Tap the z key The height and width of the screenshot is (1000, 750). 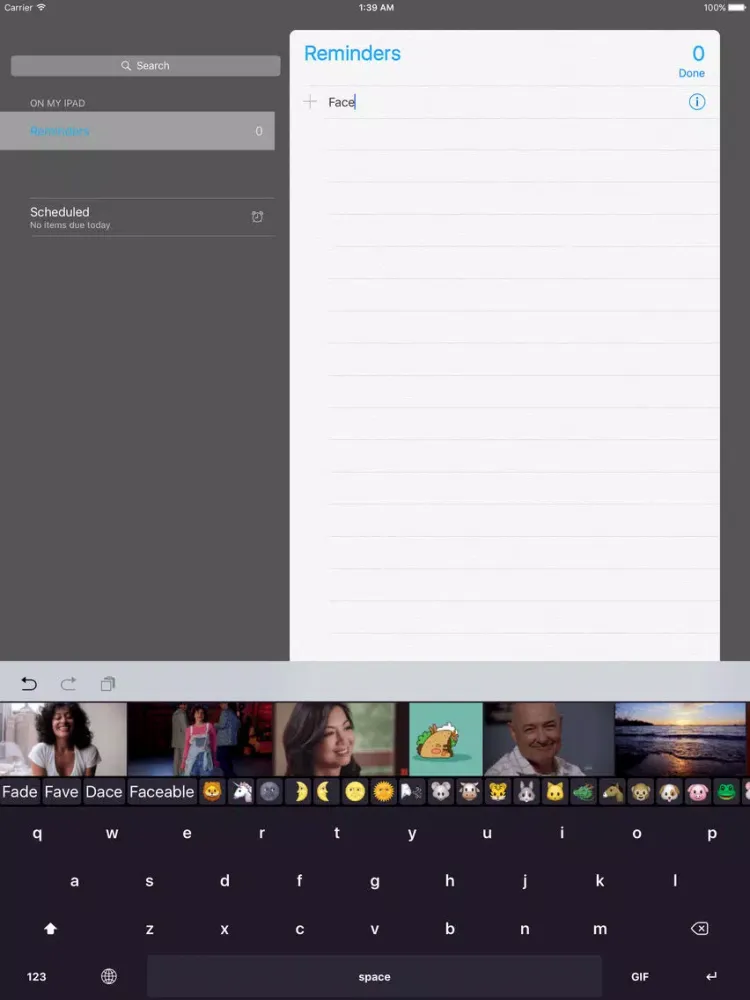tap(149, 929)
